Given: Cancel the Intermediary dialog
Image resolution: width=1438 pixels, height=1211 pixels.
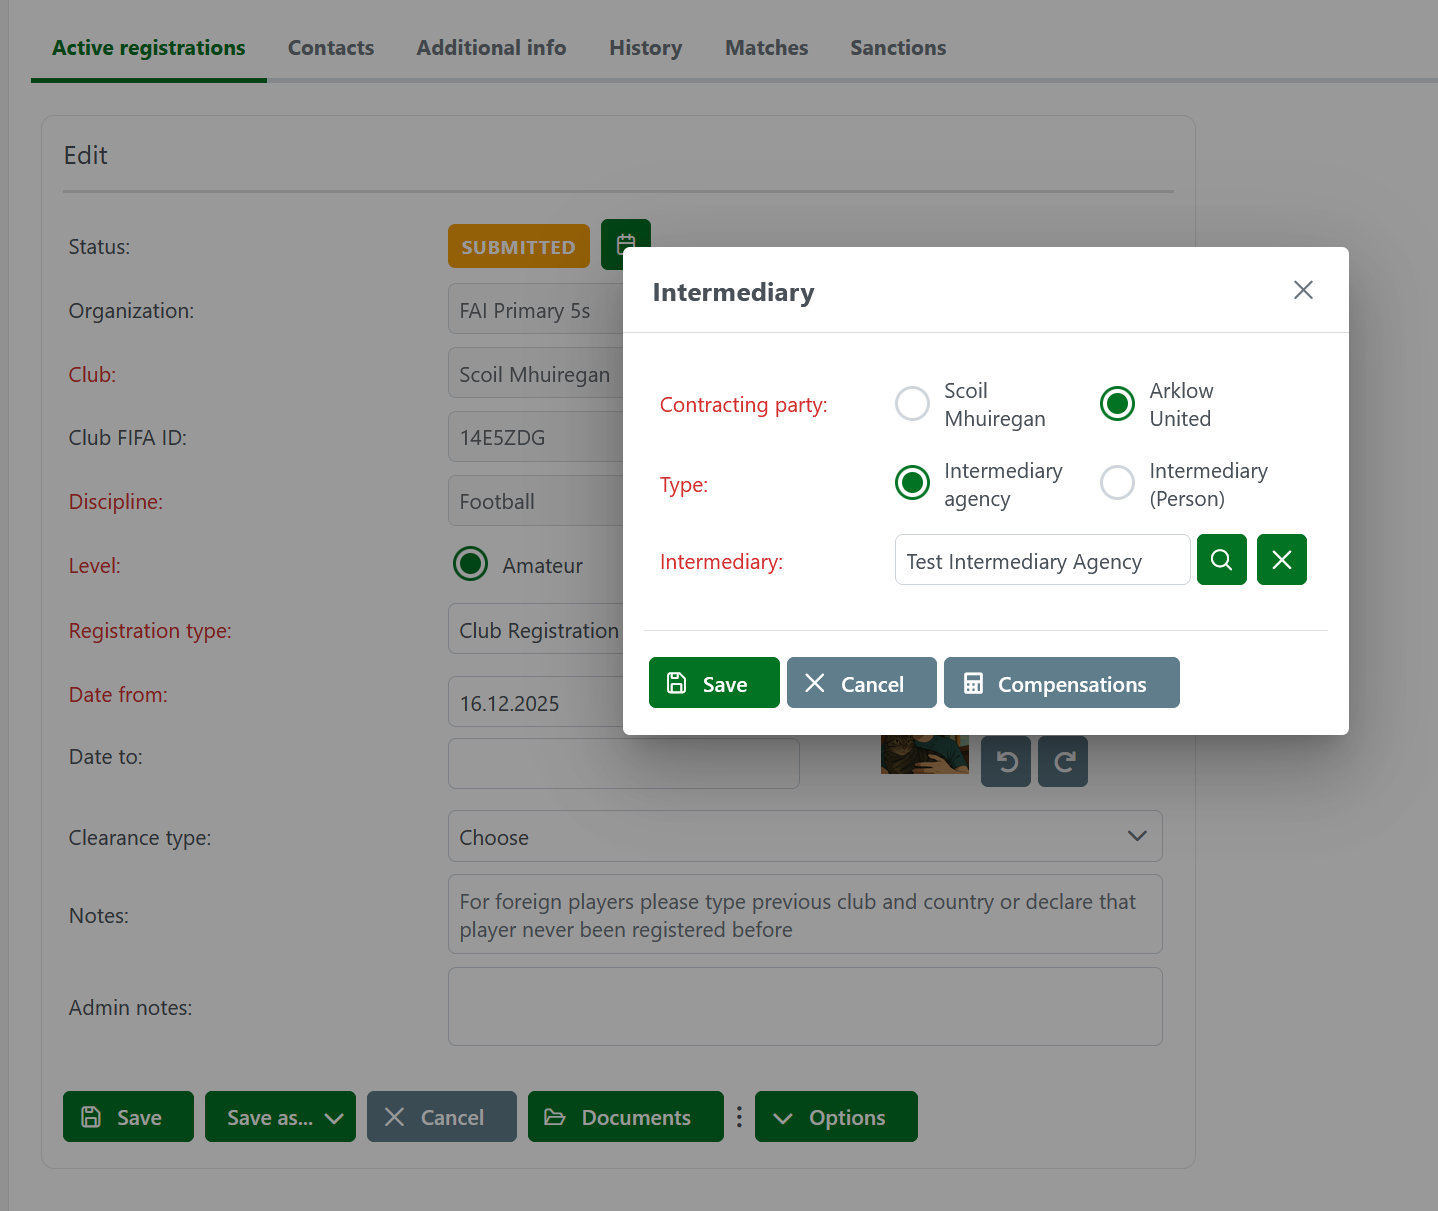Looking at the screenshot, I should click(x=861, y=683).
